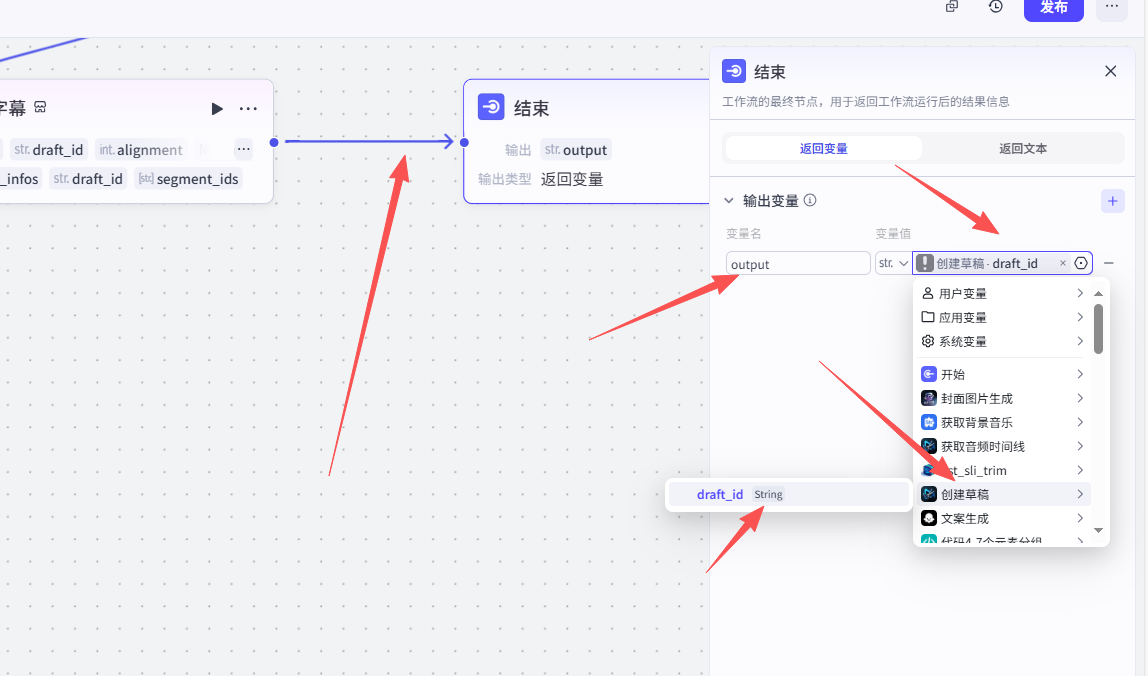Click the hexagon variable picker icon

click(1081, 264)
